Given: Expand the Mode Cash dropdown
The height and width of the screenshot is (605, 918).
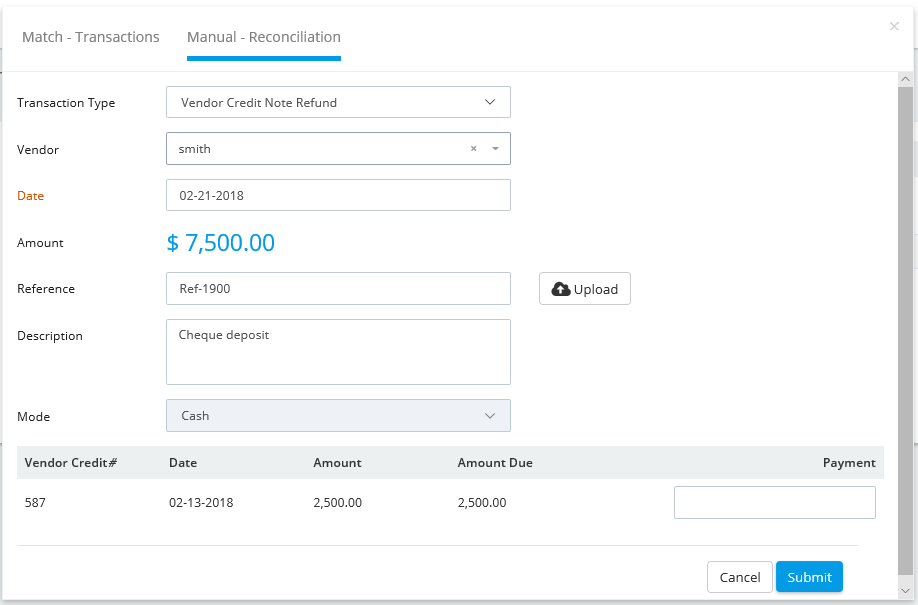Looking at the screenshot, I should (x=338, y=416).
